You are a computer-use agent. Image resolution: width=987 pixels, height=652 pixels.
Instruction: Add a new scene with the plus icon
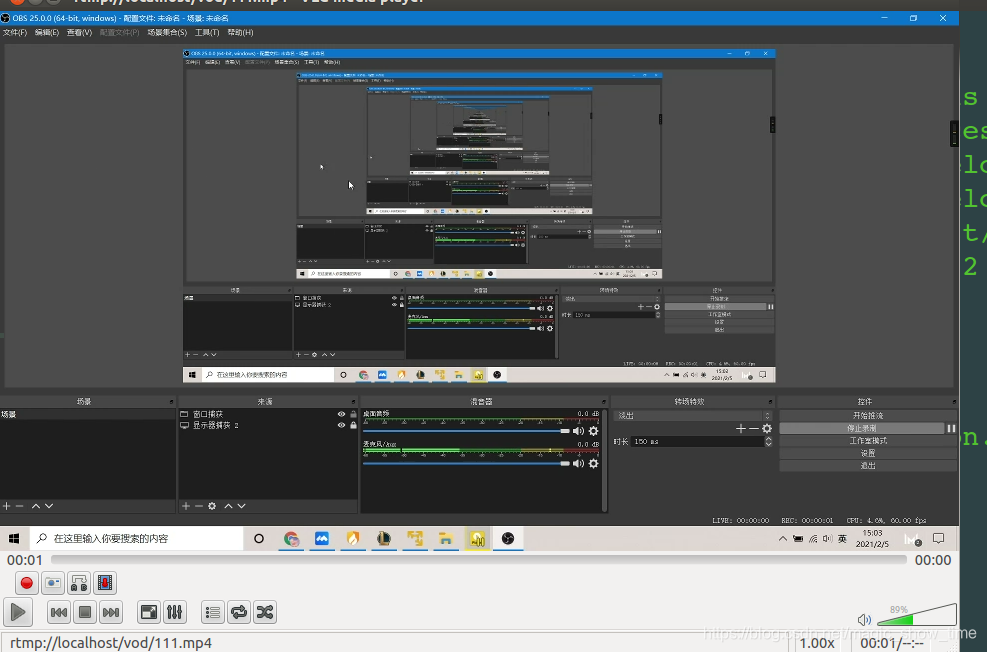tap(6, 506)
